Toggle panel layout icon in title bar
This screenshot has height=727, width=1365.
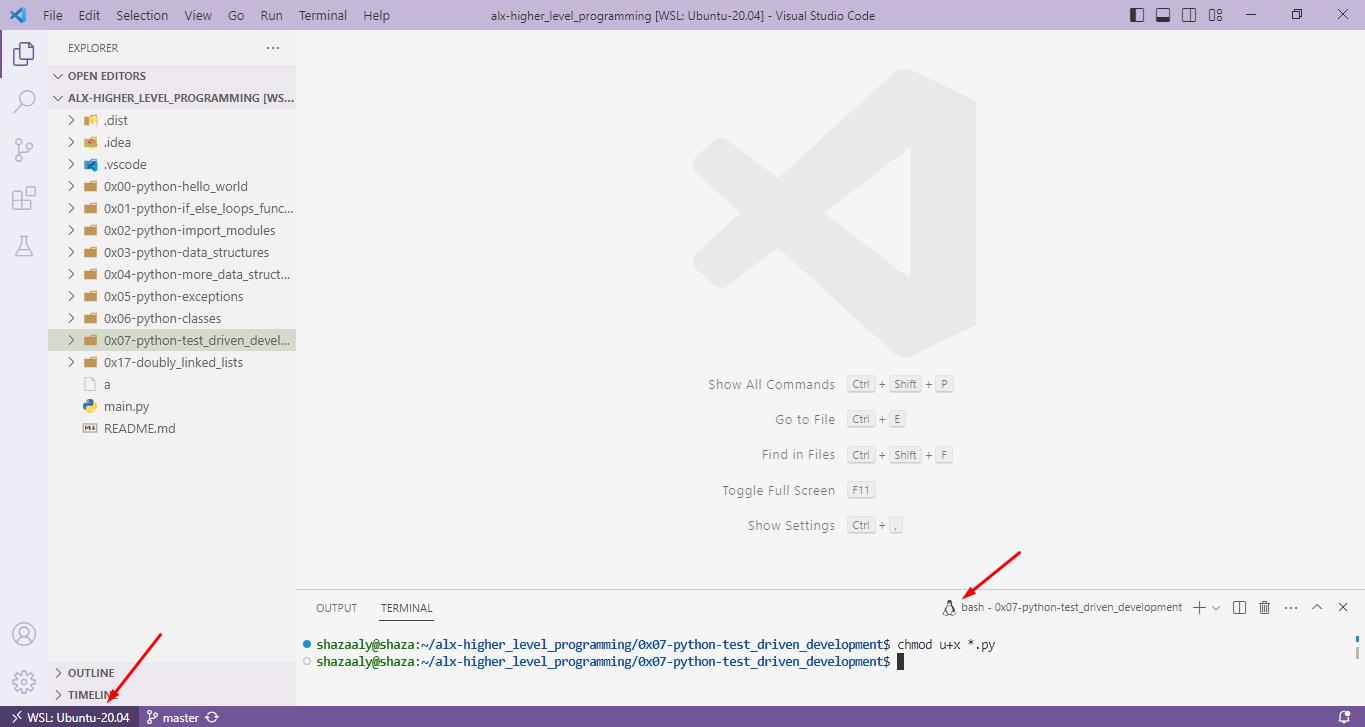pos(1163,15)
